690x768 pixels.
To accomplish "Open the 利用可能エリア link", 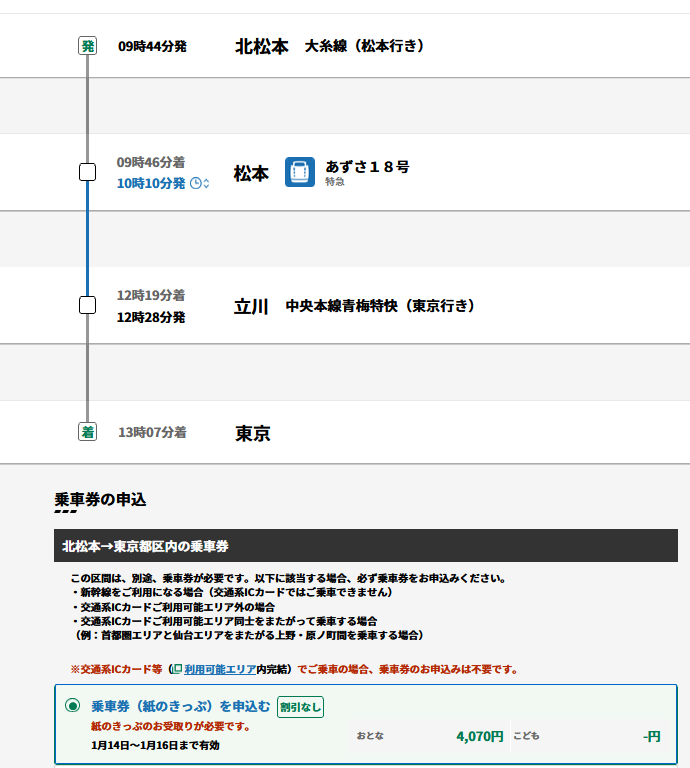I will click(x=220, y=669).
